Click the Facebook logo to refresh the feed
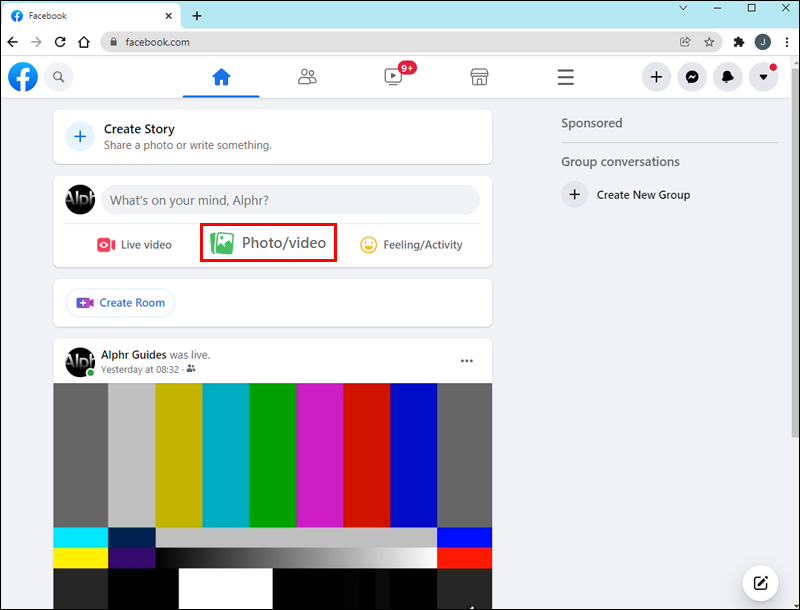This screenshot has width=800, height=610. tap(22, 77)
